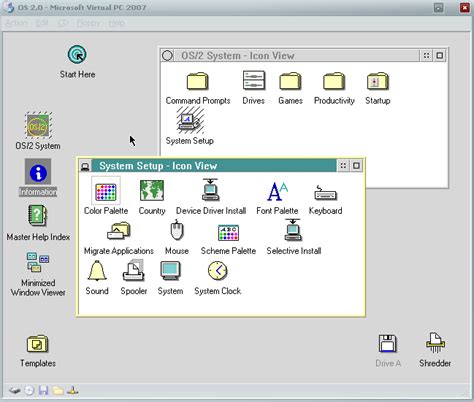Click the hard disk status bar icon
This screenshot has height=402, width=474.
click(x=15, y=390)
